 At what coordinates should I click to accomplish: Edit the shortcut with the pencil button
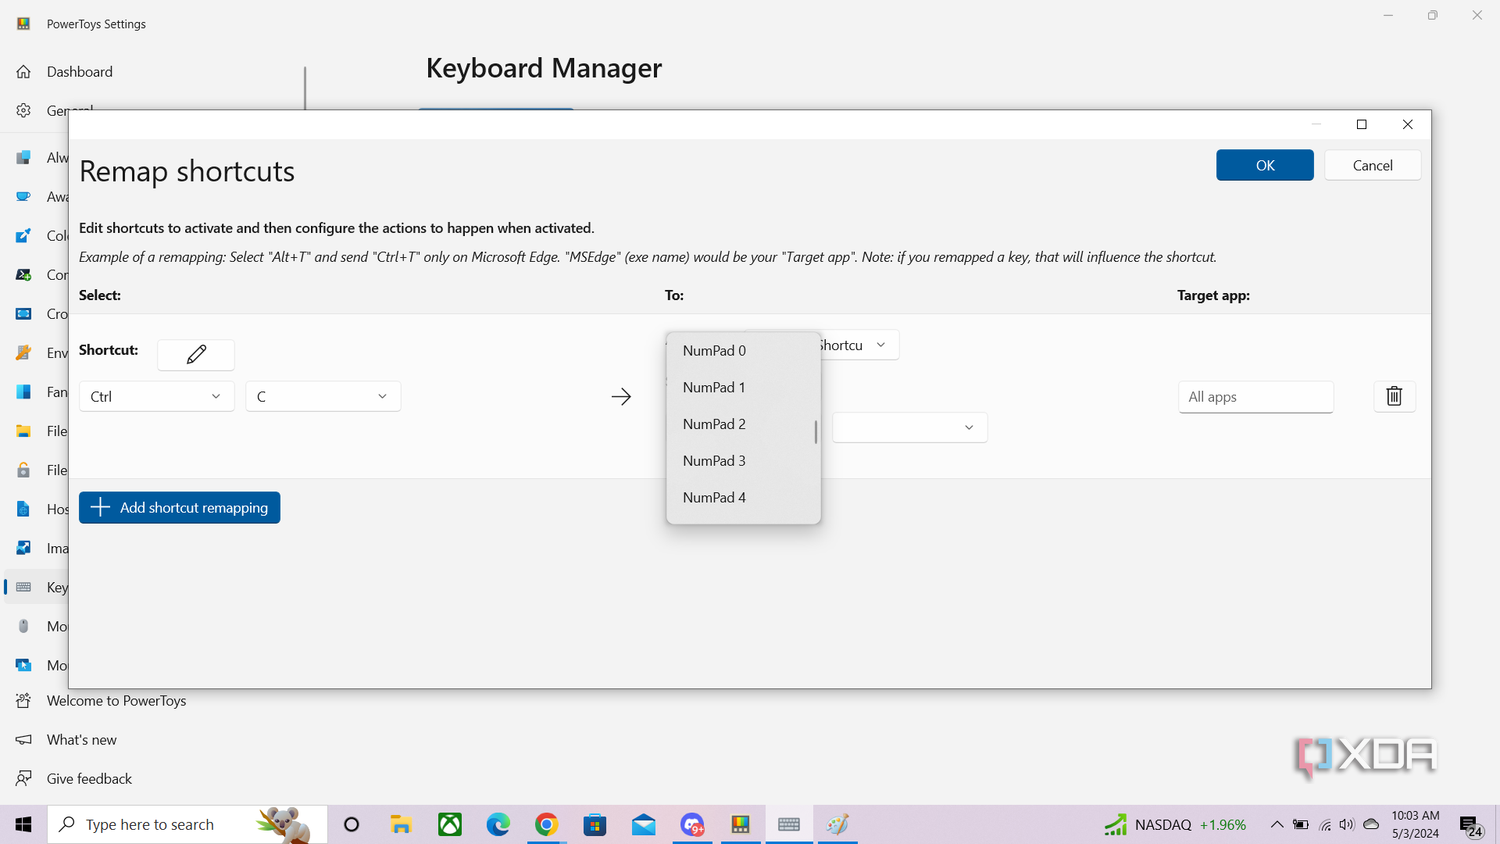tap(196, 354)
